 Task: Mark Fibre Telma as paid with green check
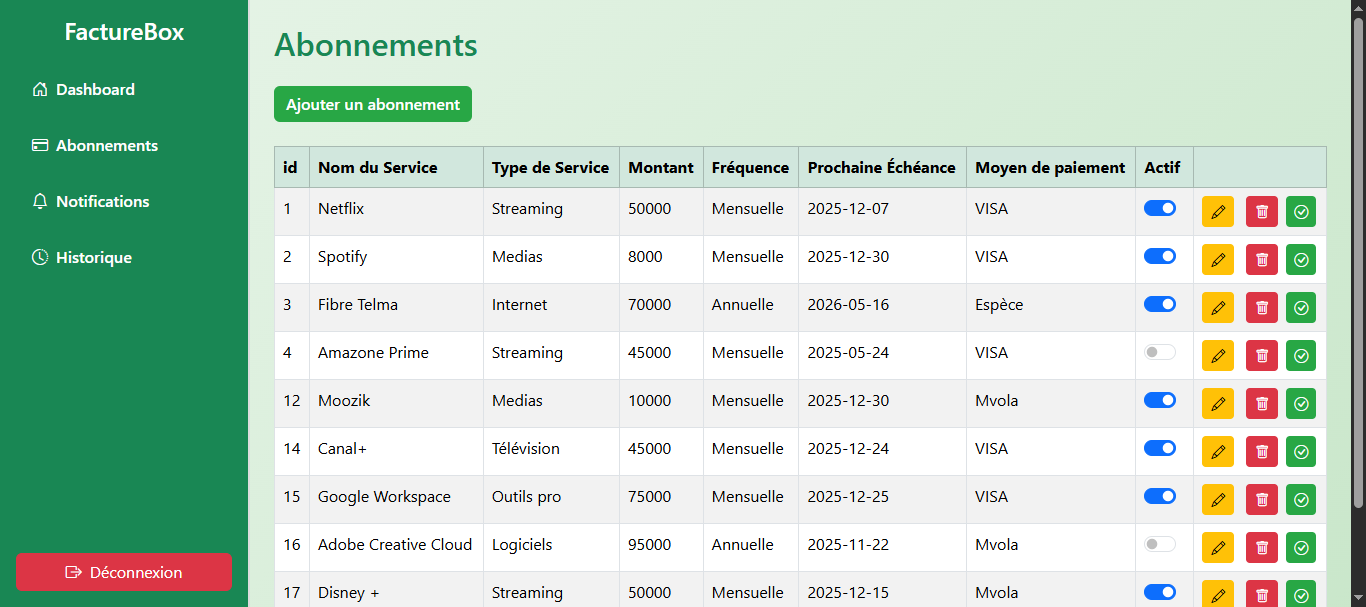point(1301,308)
